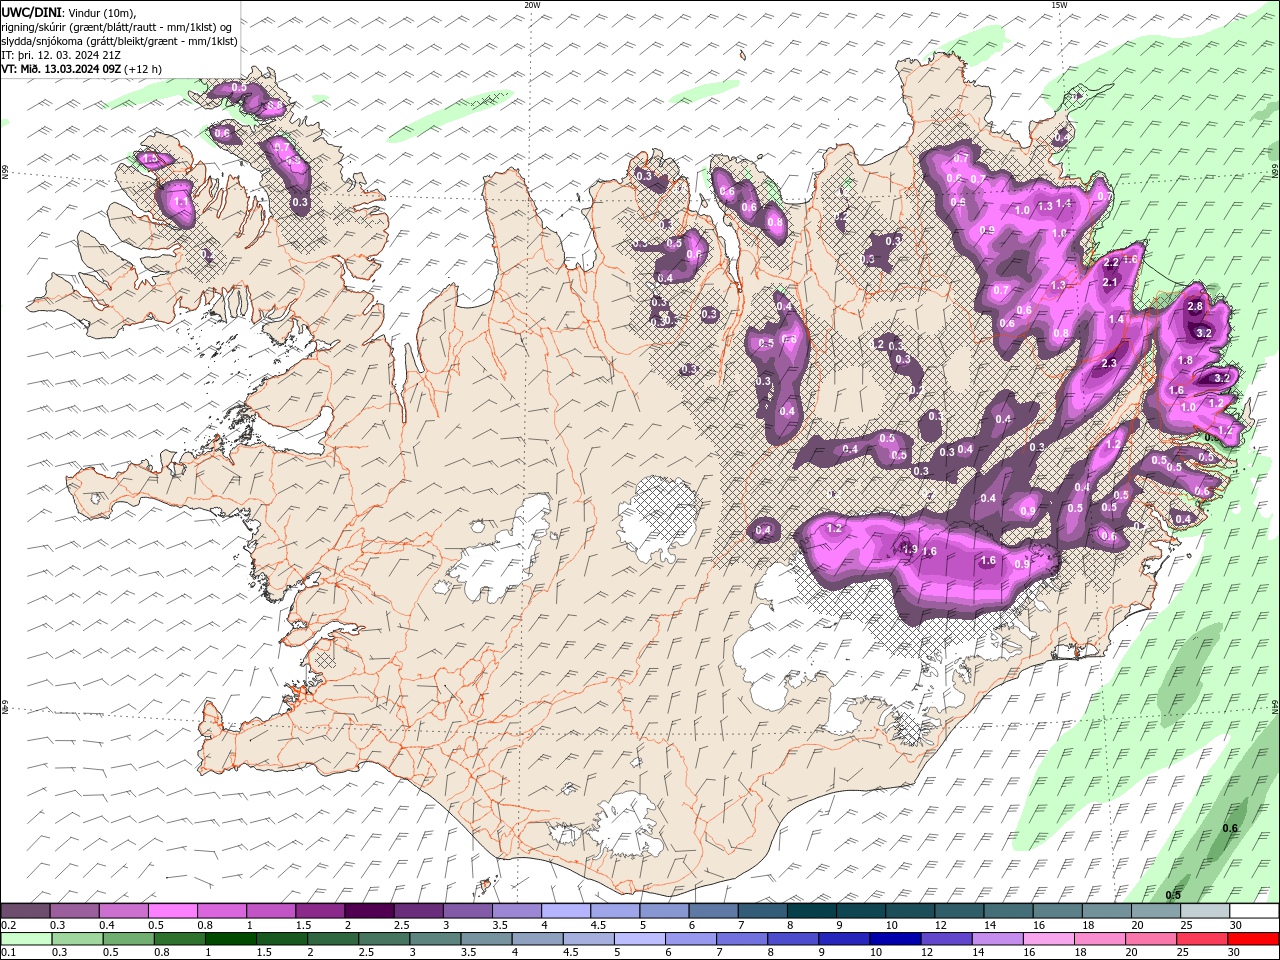Viewport: 1280px width, 960px height.
Task: Click dark blue lower swatch between 9 and 10
Action: click(x=844, y=939)
